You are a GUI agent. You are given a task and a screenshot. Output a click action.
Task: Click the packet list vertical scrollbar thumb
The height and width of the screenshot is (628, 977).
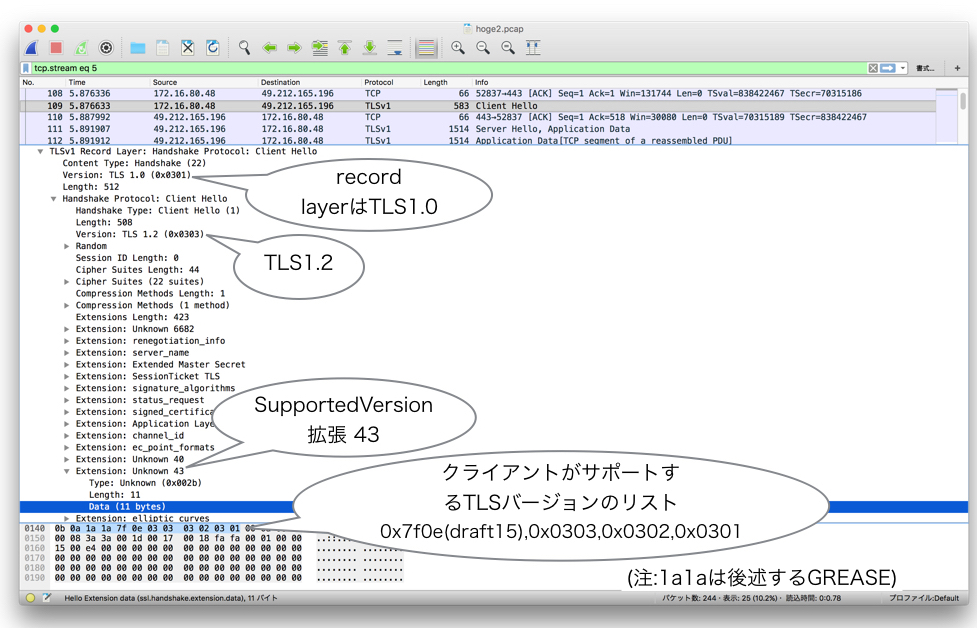click(x=963, y=101)
